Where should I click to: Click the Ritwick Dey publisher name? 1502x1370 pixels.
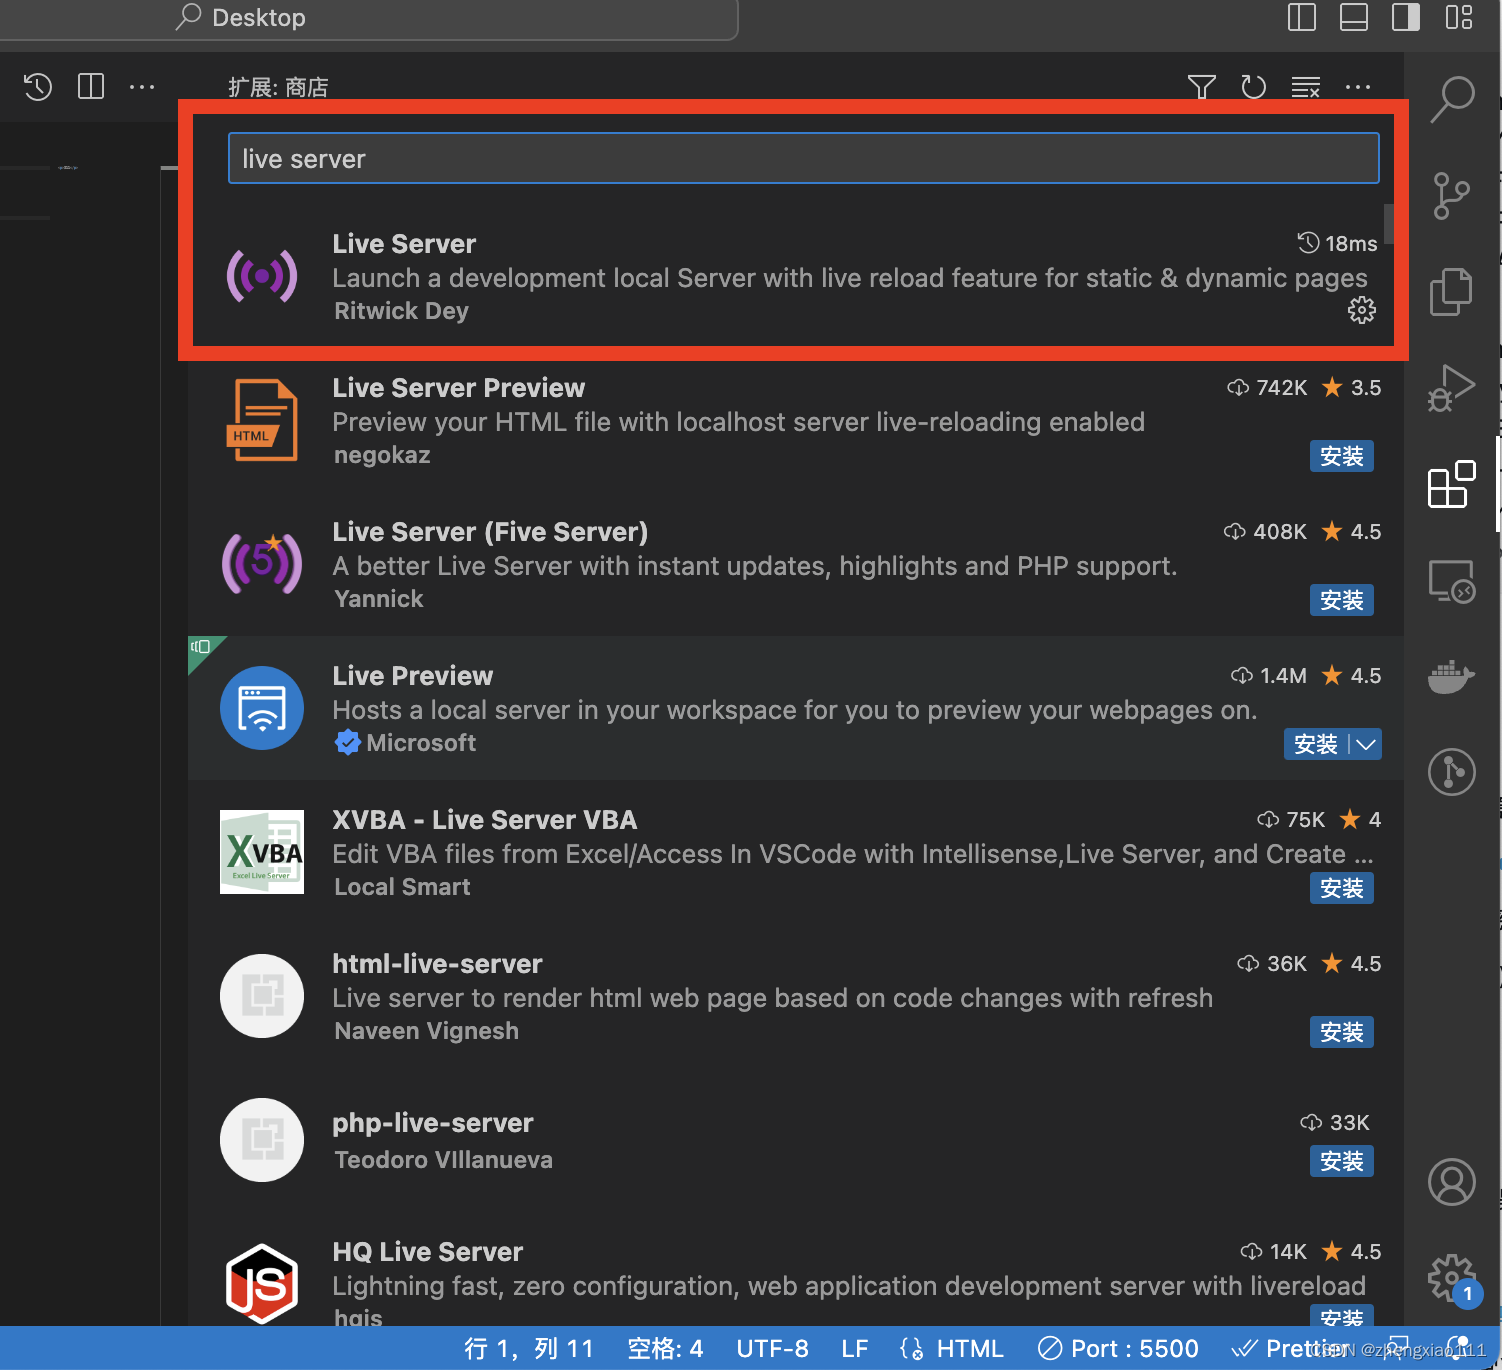[x=401, y=311]
